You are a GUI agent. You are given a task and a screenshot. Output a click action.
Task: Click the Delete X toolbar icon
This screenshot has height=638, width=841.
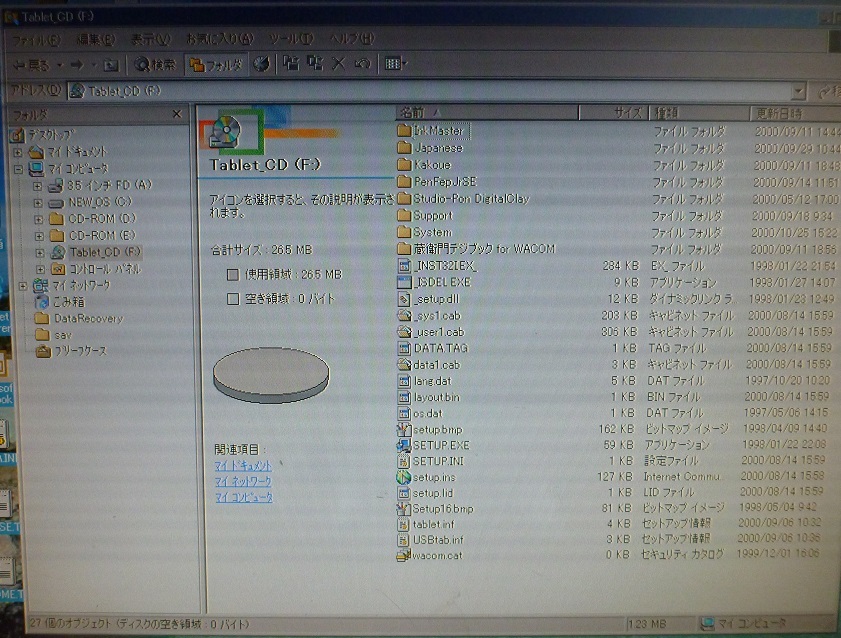coord(338,64)
